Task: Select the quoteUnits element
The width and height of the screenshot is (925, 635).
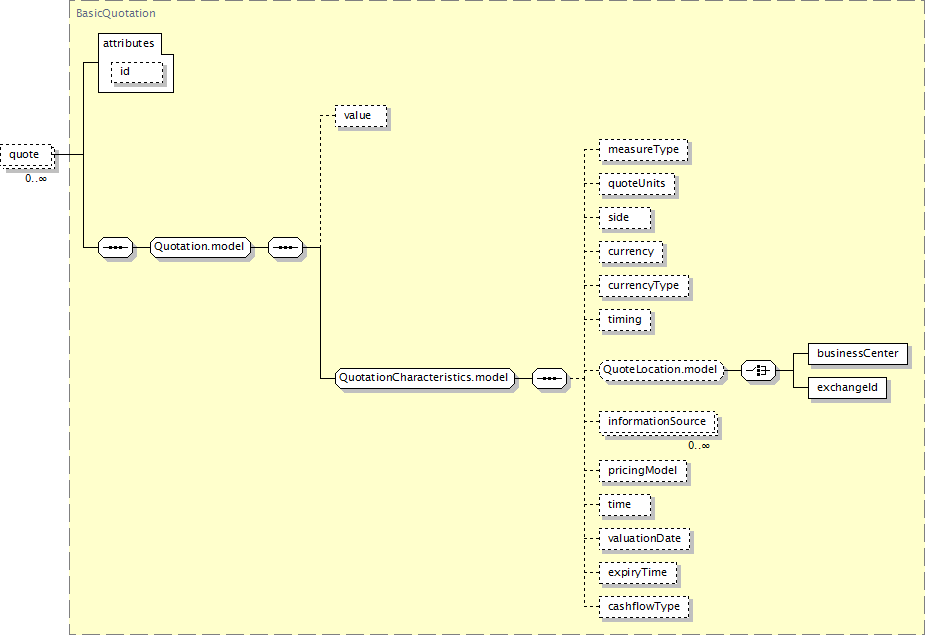Action: (636, 184)
